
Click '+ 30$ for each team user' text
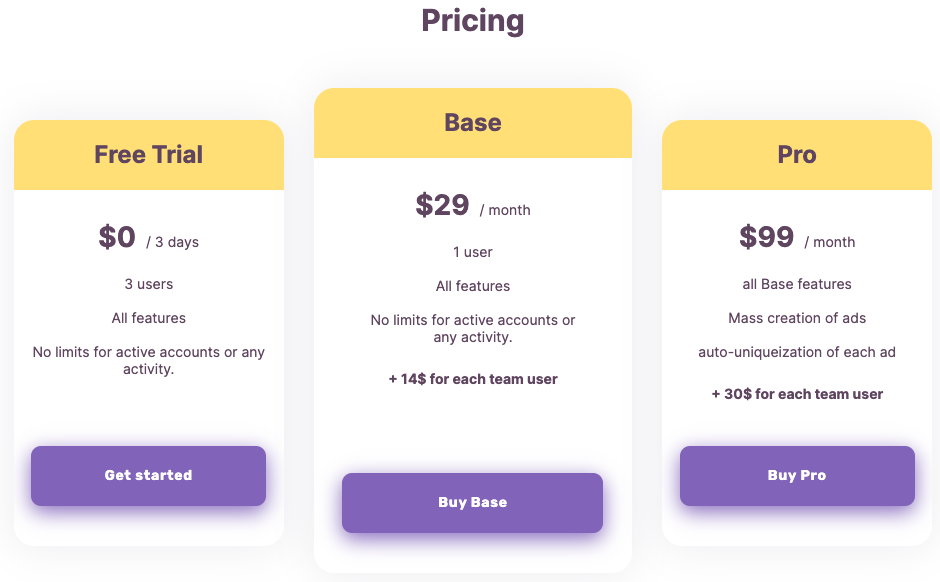pyautogui.click(x=797, y=394)
